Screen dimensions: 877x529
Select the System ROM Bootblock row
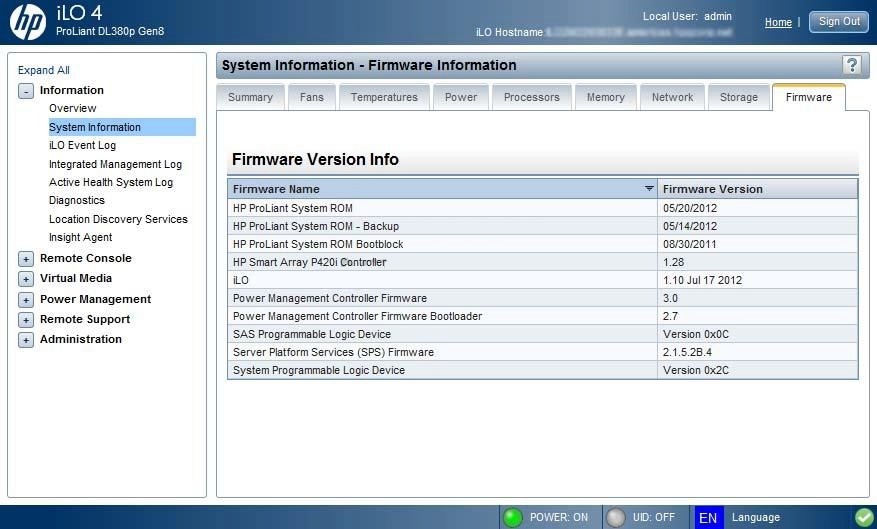pos(543,244)
